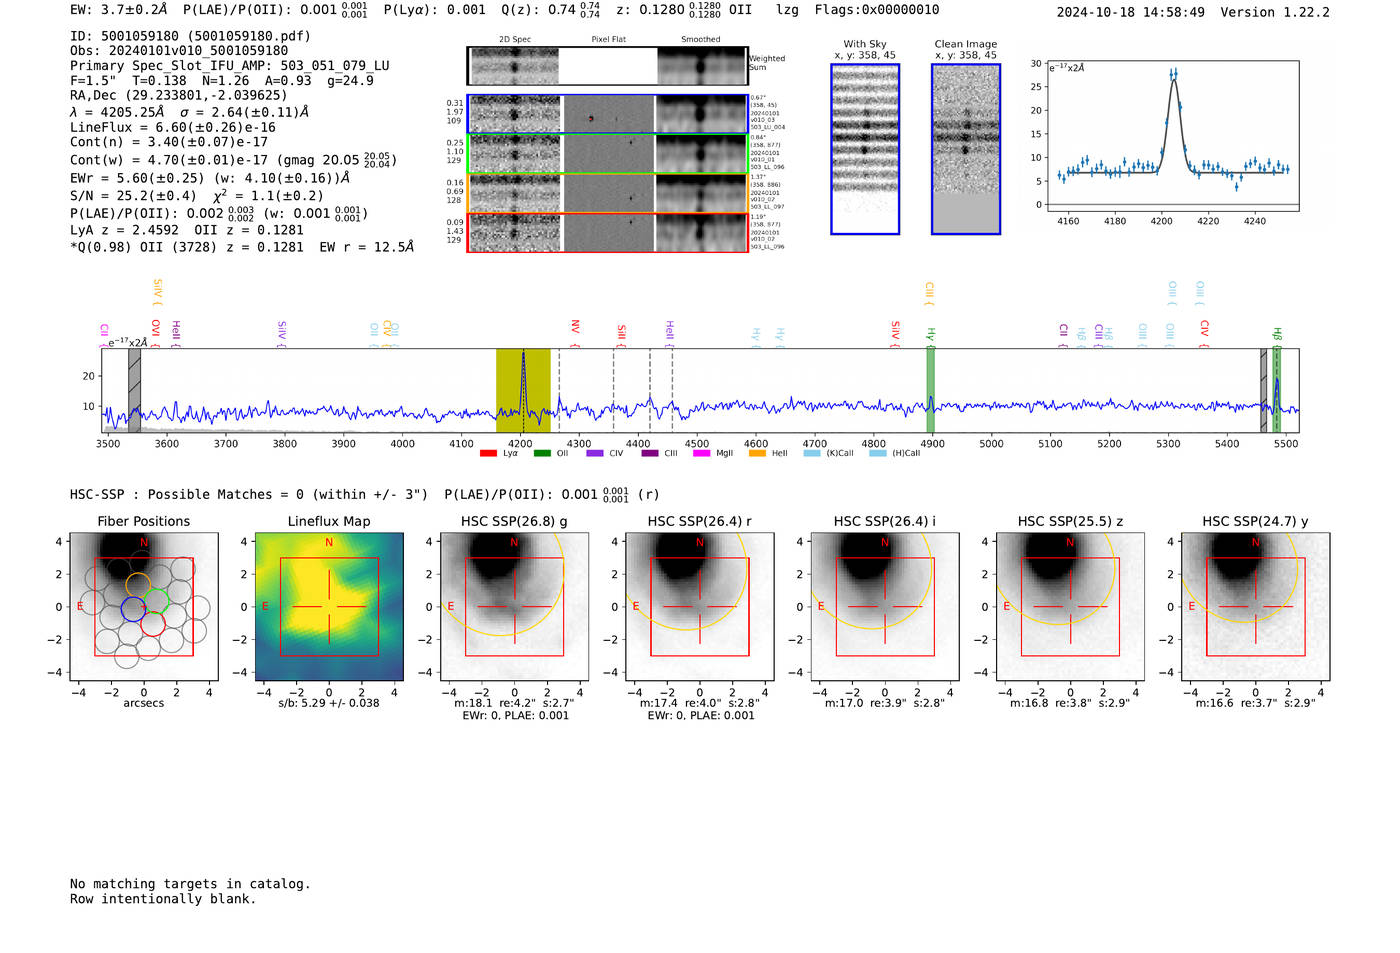The image size is (1400, 953).
Task: Click the EW: 3.7±0.2Å header value
Action: click(119, 10)
